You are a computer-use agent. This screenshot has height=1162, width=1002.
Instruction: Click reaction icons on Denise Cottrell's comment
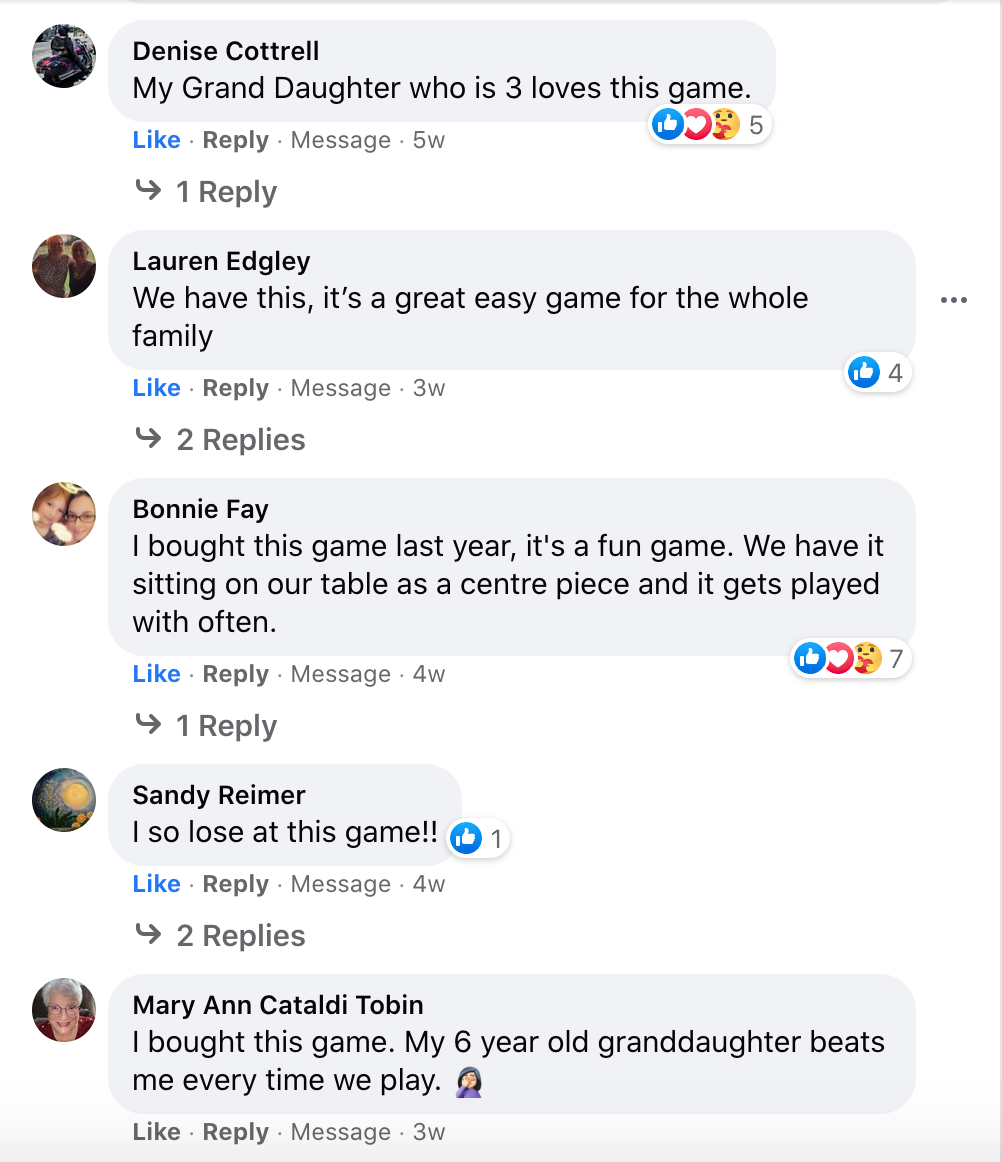pos(697,125)
